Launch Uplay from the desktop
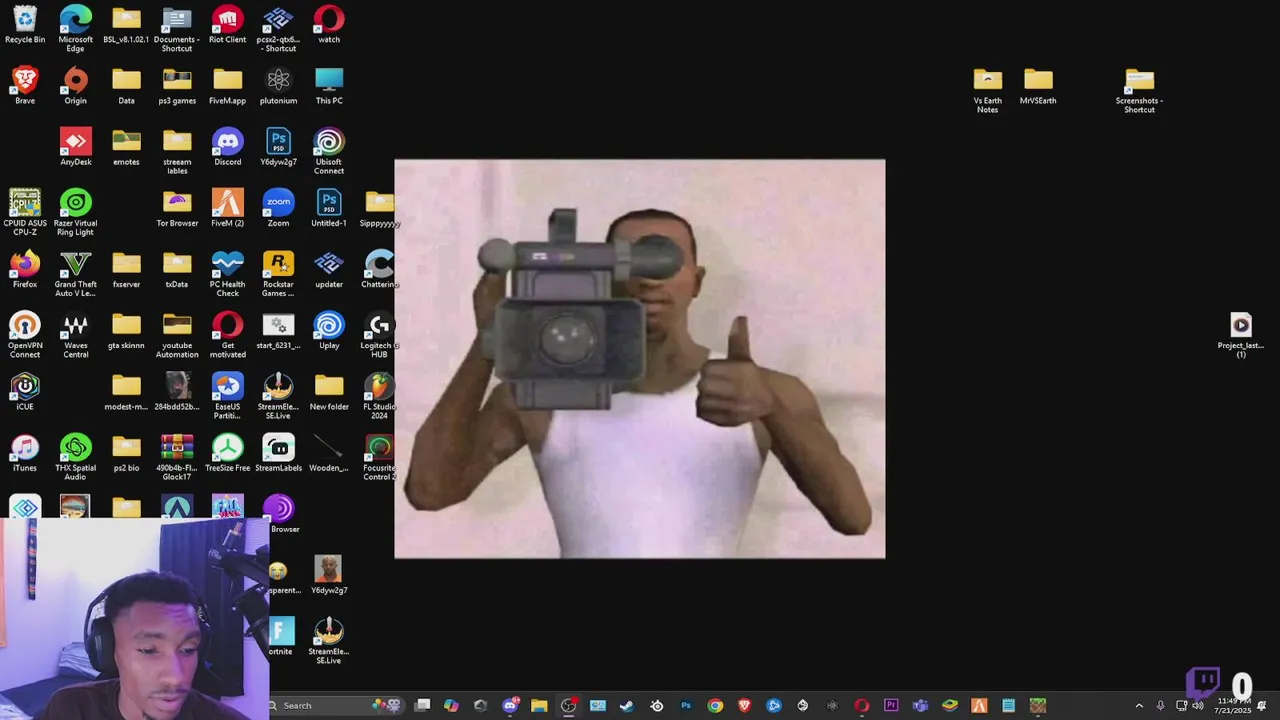The height and width of the screenshot is (720, 1280). 329,329
